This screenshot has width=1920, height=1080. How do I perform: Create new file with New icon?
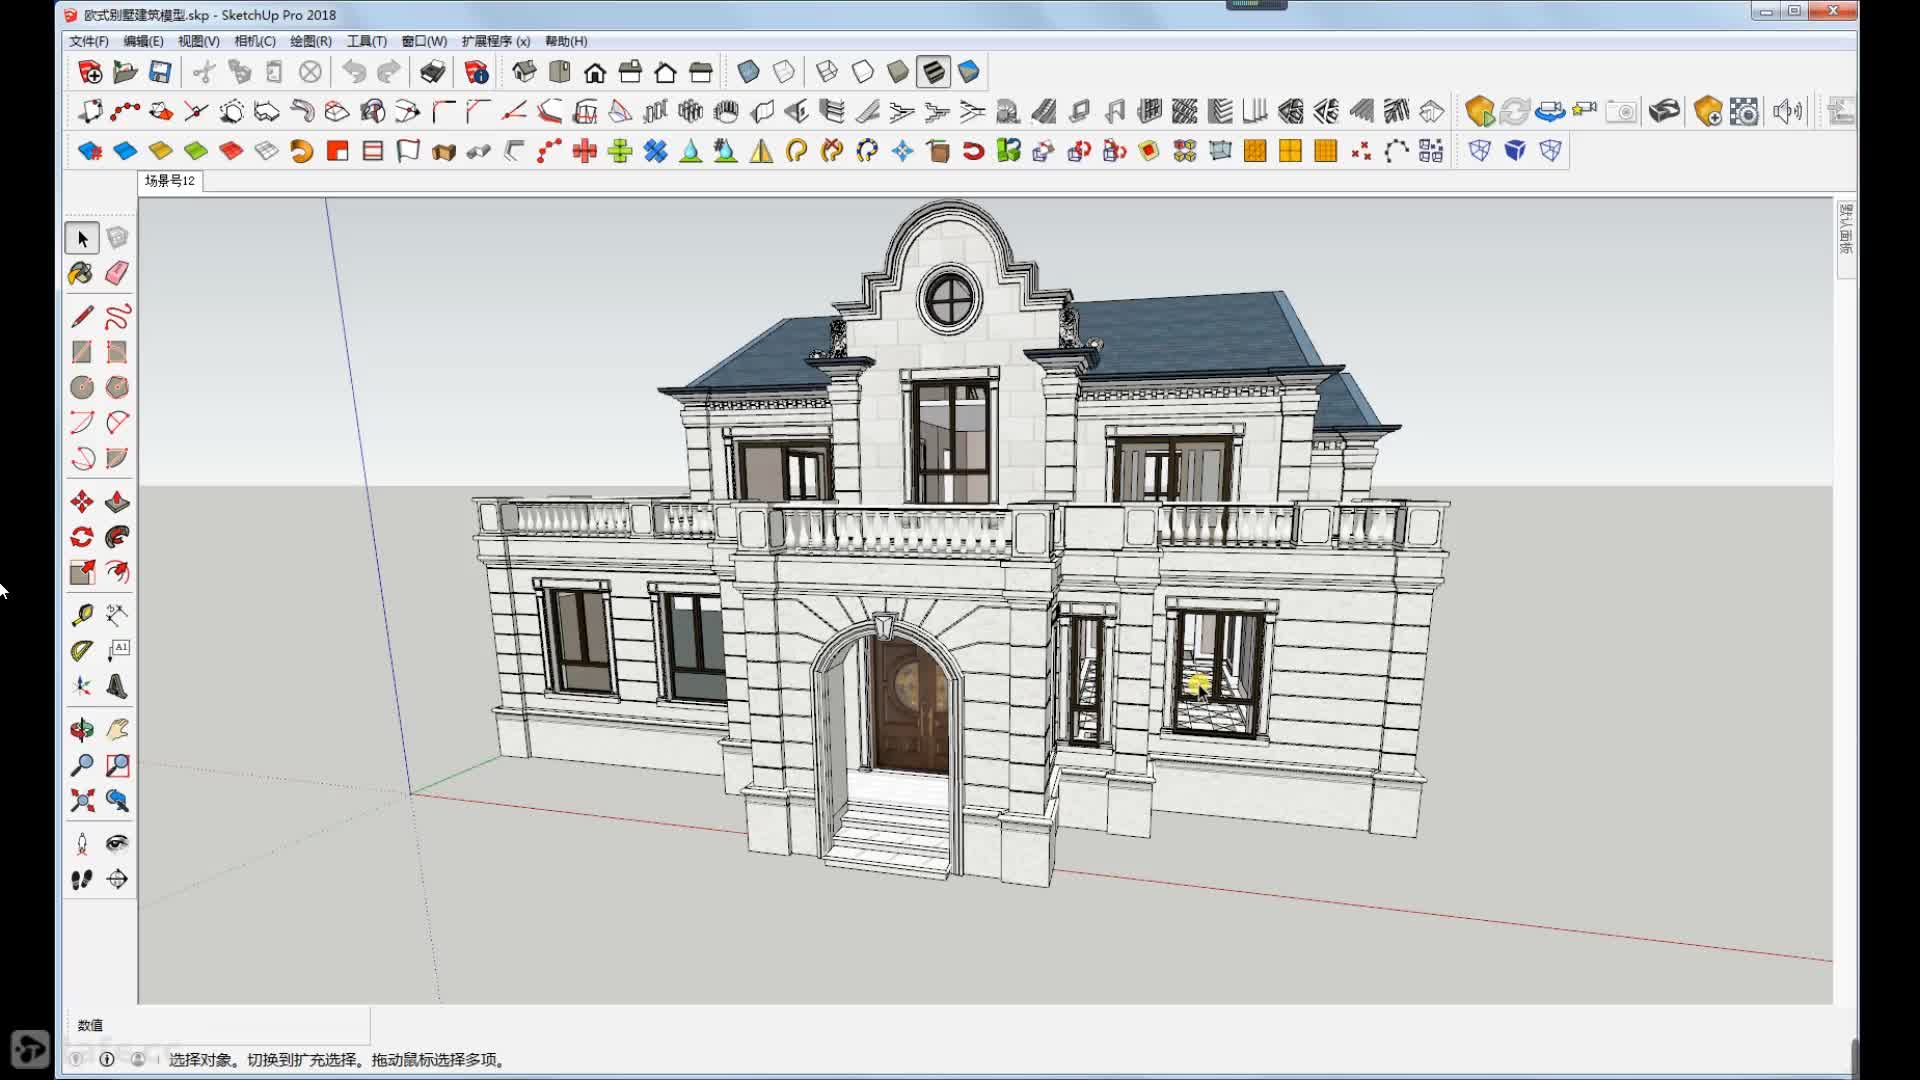pos(90,72)
